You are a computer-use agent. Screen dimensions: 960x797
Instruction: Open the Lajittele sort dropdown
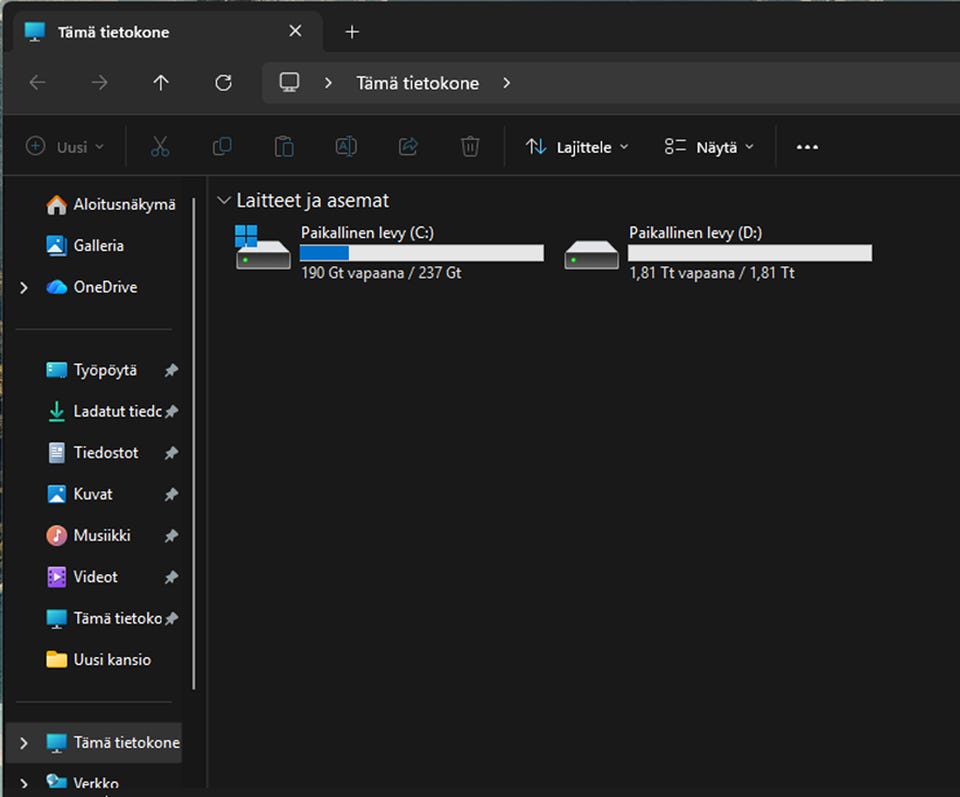point(578,147)
